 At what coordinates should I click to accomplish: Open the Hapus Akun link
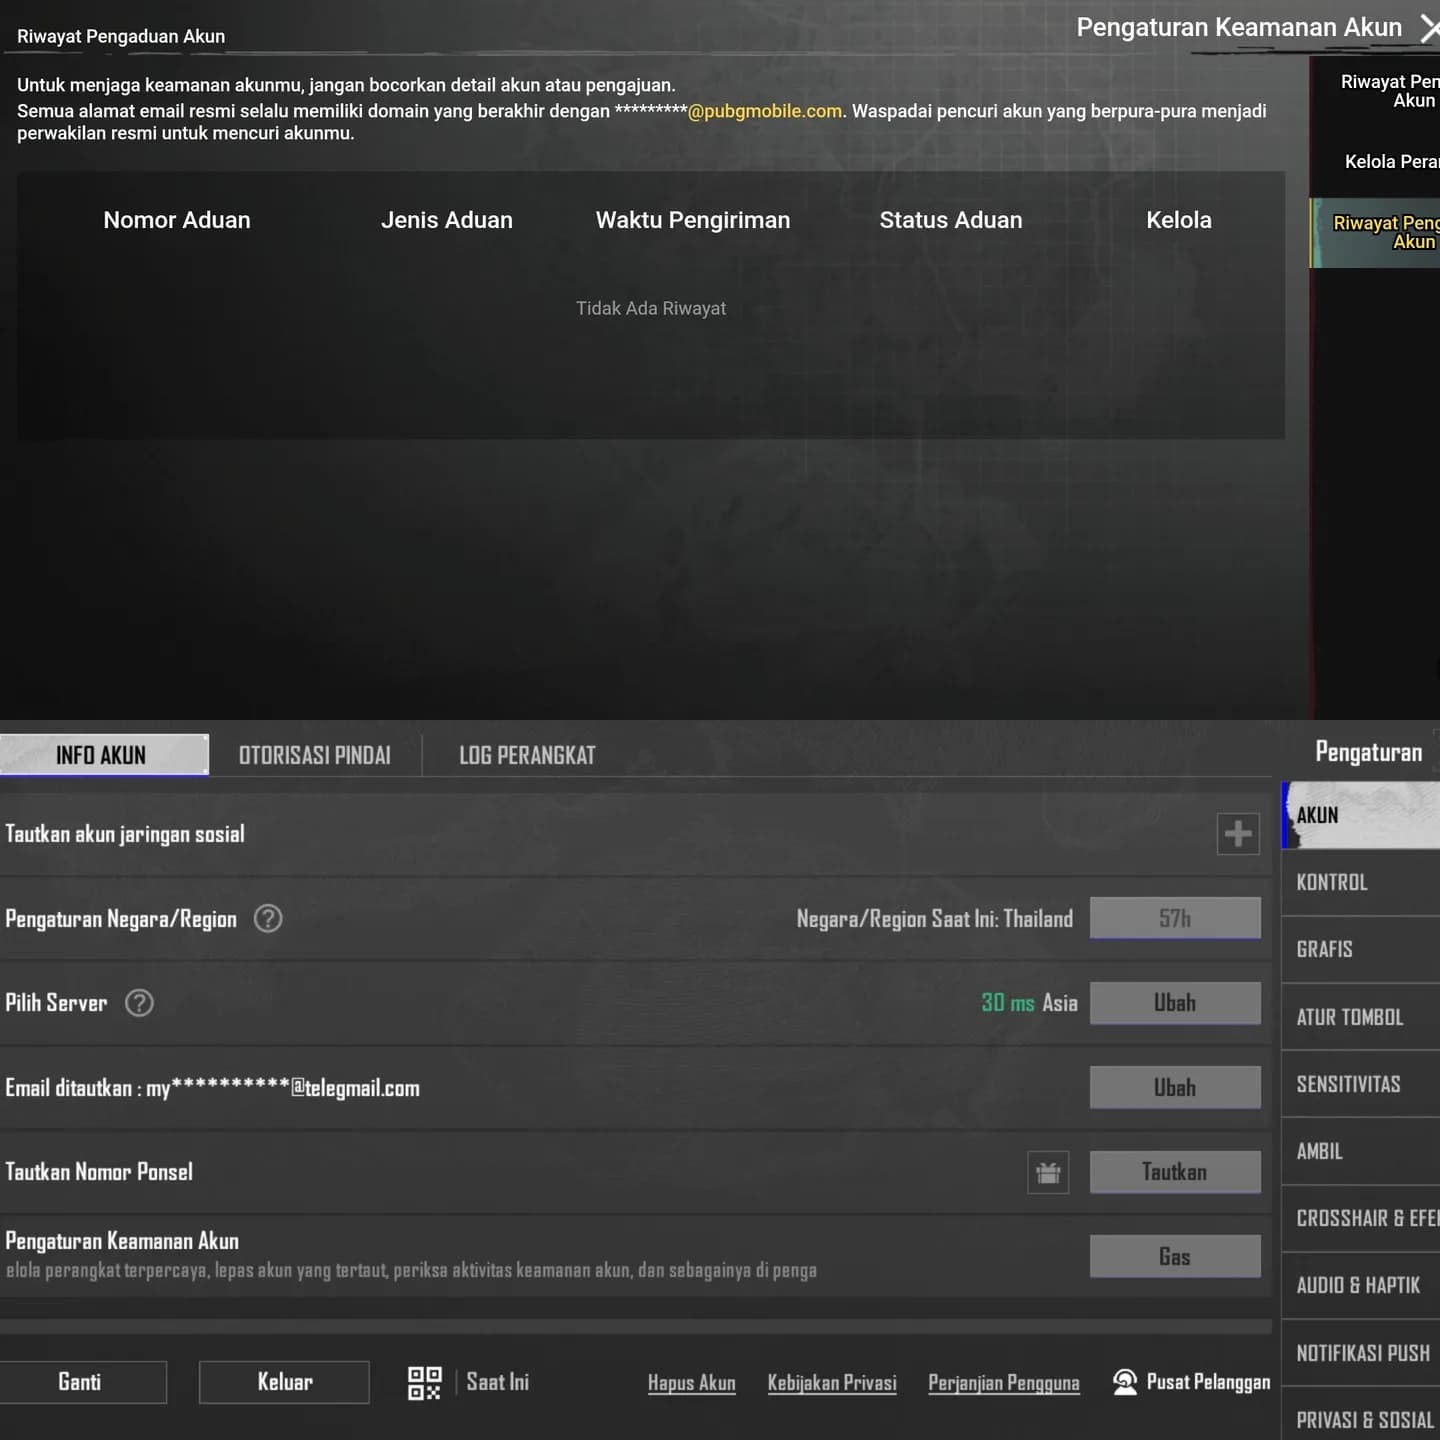point(691,1383)
